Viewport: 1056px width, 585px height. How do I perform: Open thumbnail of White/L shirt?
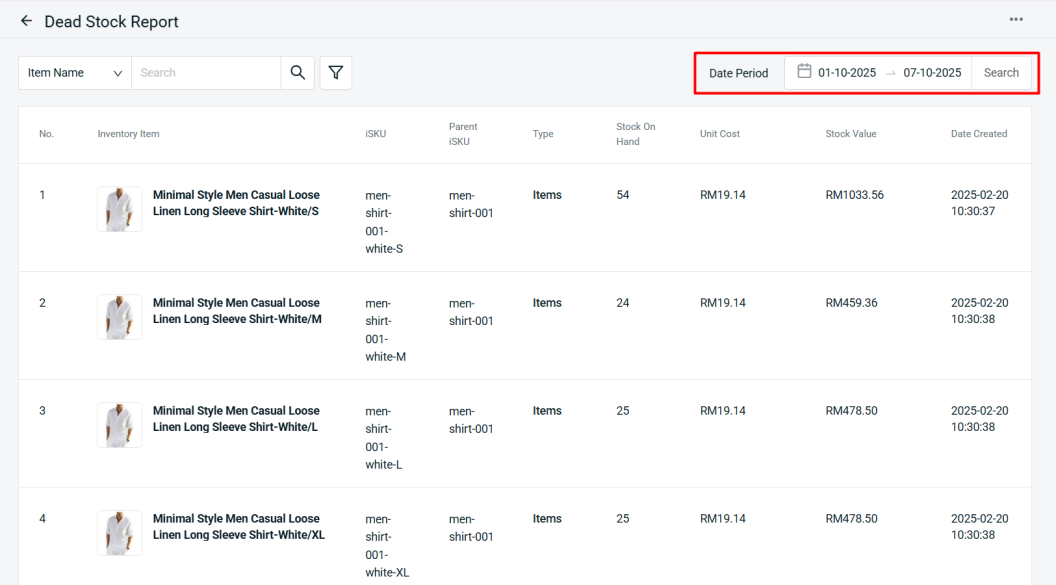(x=119, y=425)
